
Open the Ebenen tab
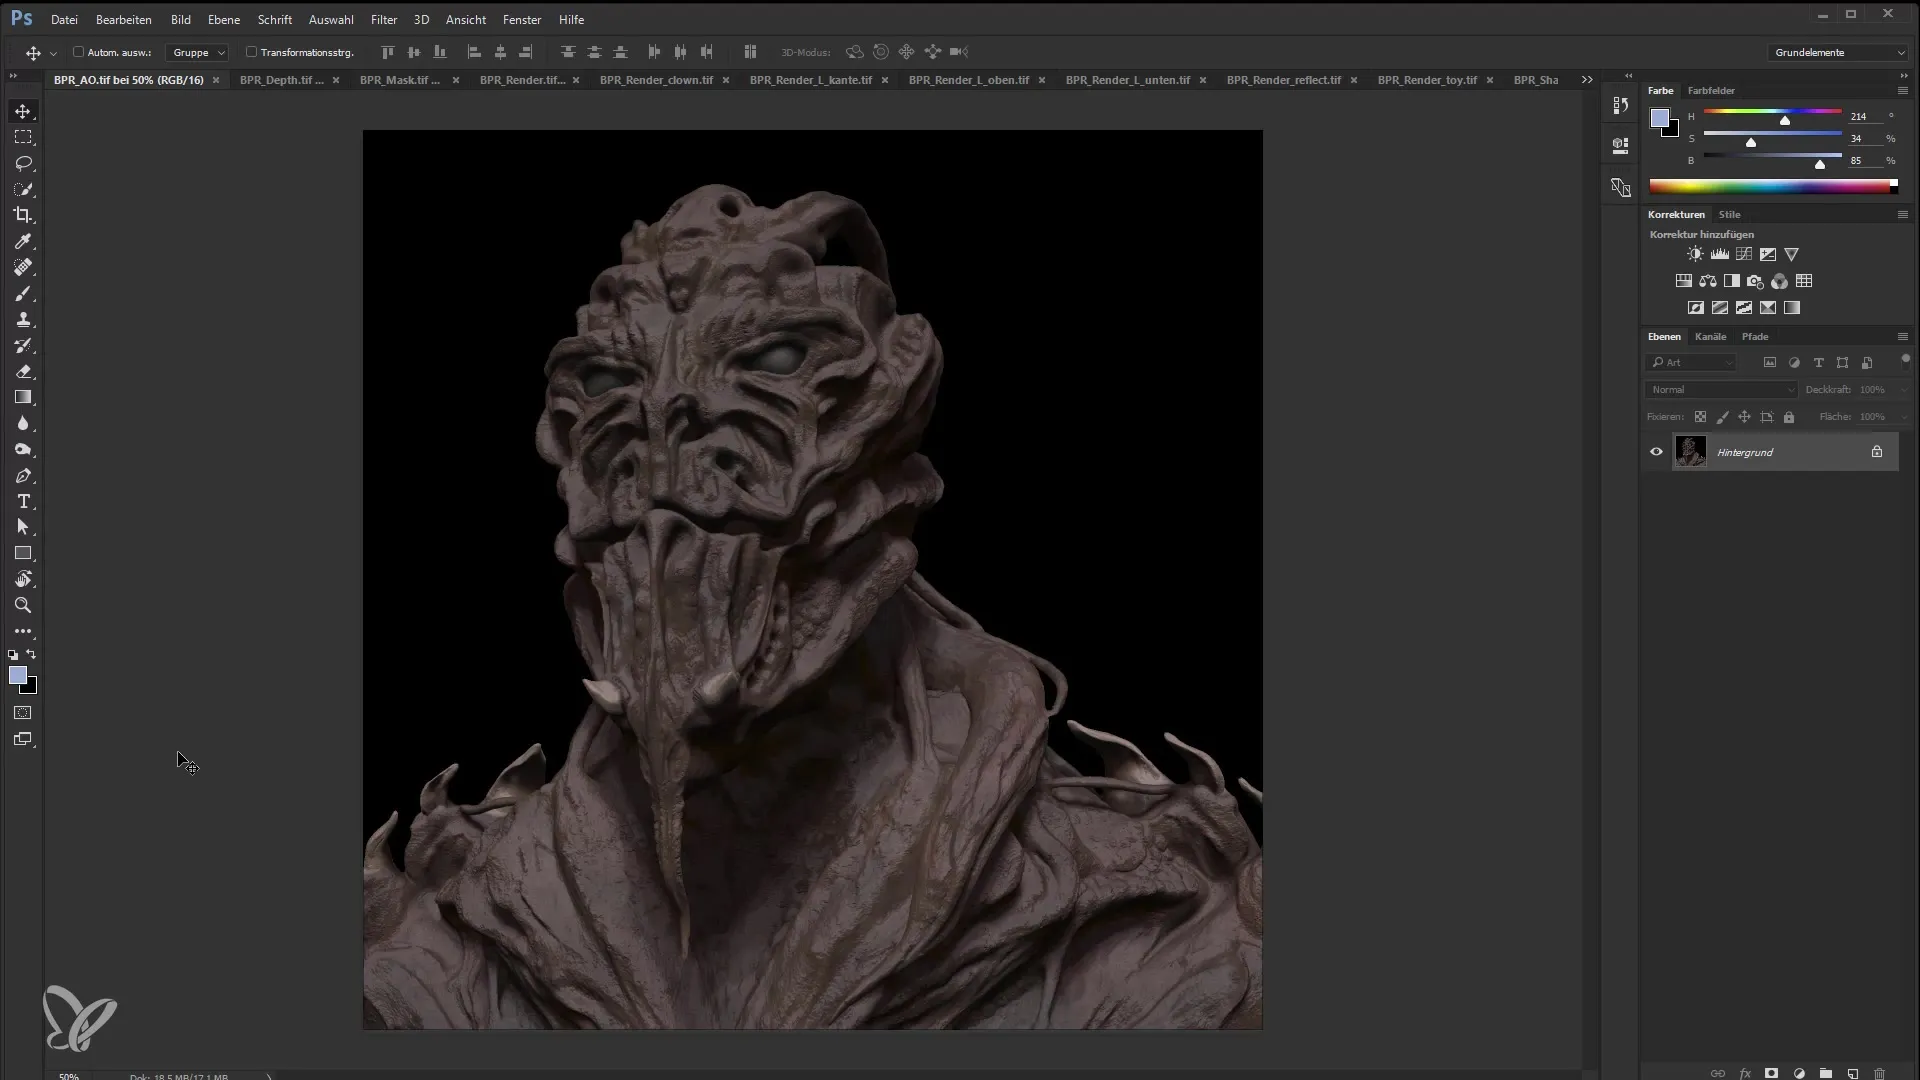click(x=1664, y=336)
